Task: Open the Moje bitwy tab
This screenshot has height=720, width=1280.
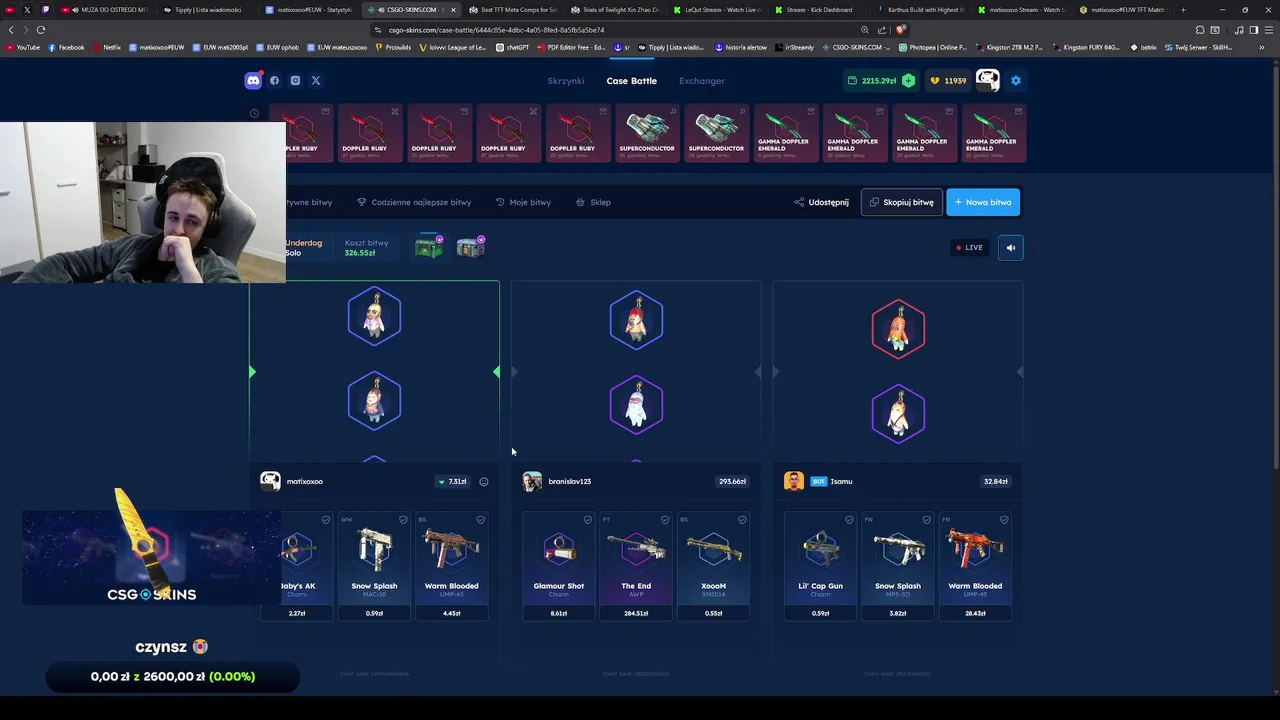Action: (523, 202)
